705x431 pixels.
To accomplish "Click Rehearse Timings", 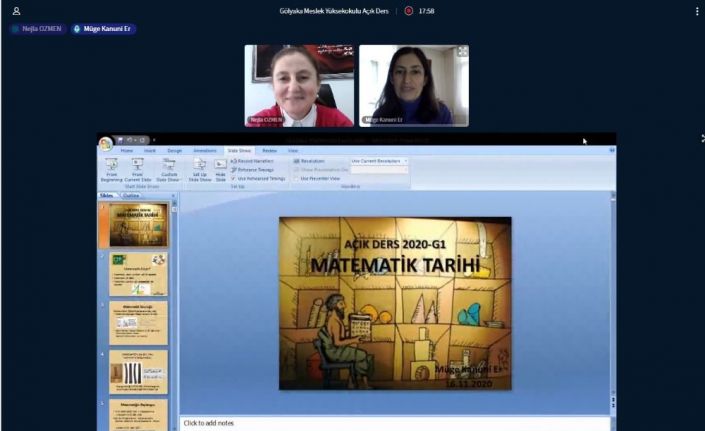I will click(252, 169).
